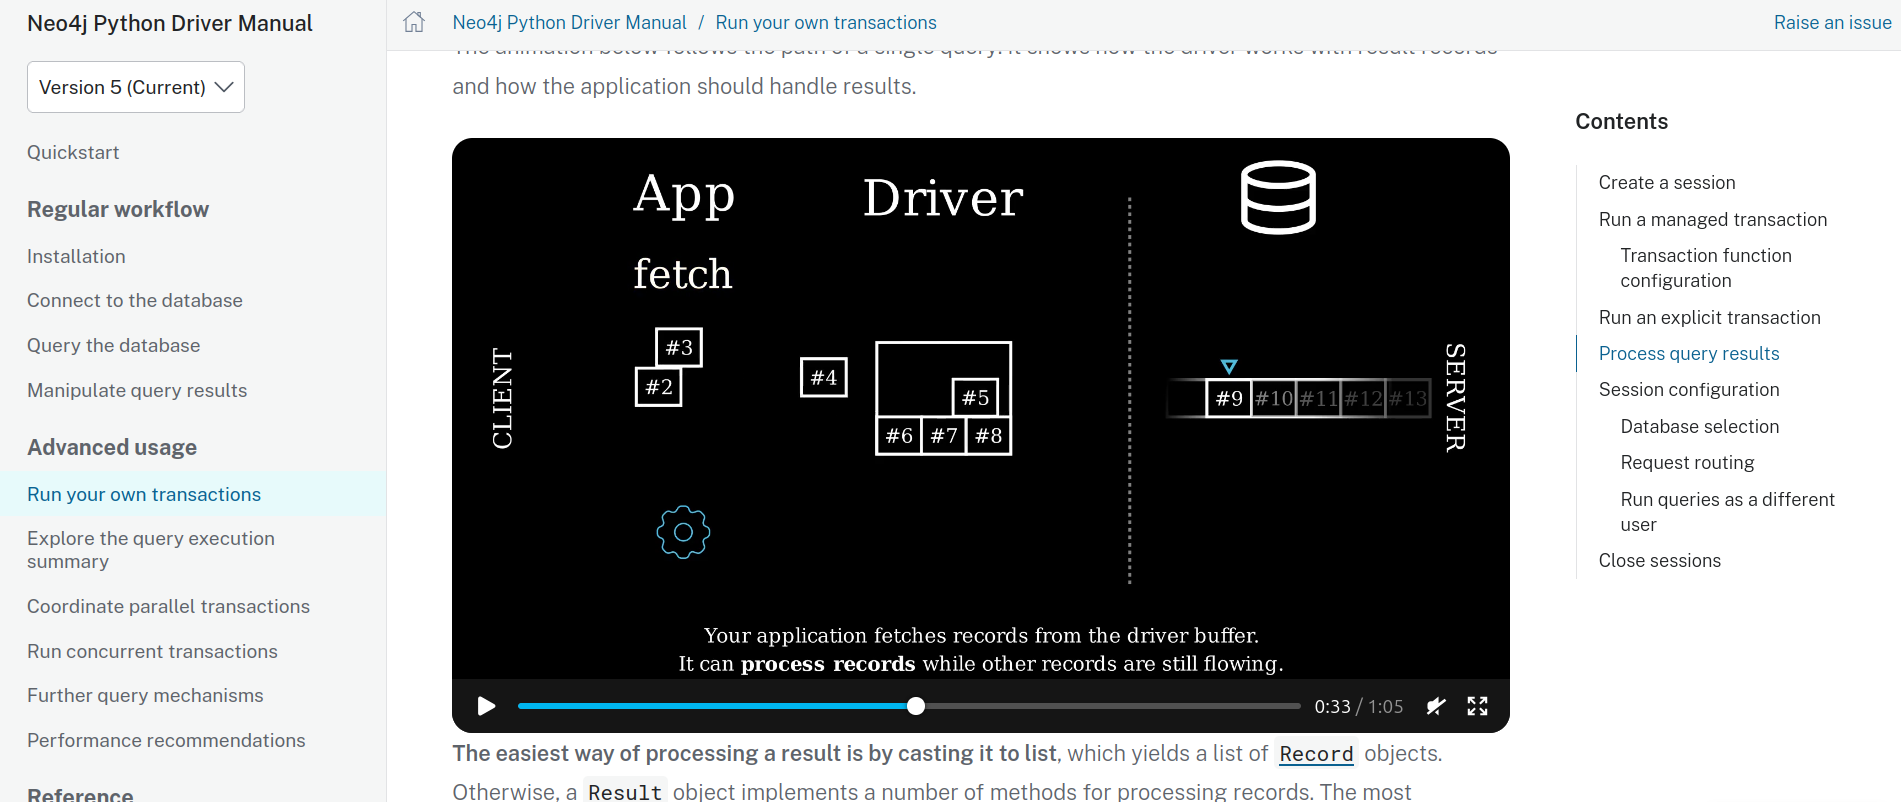
Task: Jump to Transaction function configuration
Action: click(1706, 268)
